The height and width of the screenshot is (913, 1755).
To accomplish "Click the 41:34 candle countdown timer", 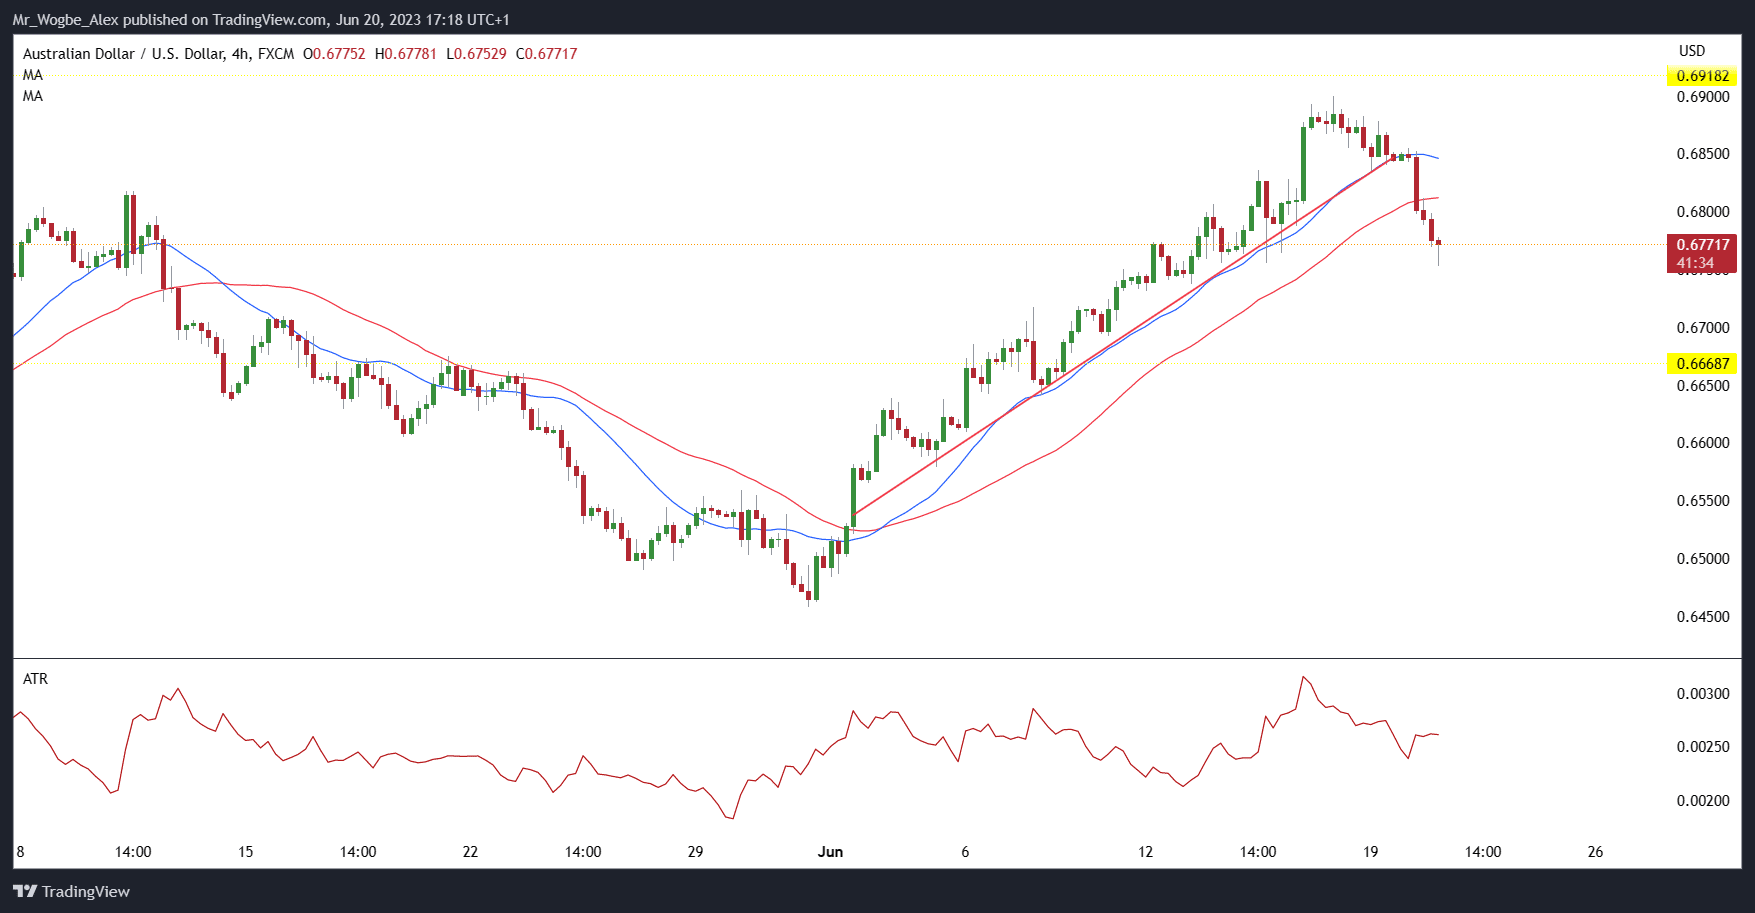I will (x=1695, y=264).
